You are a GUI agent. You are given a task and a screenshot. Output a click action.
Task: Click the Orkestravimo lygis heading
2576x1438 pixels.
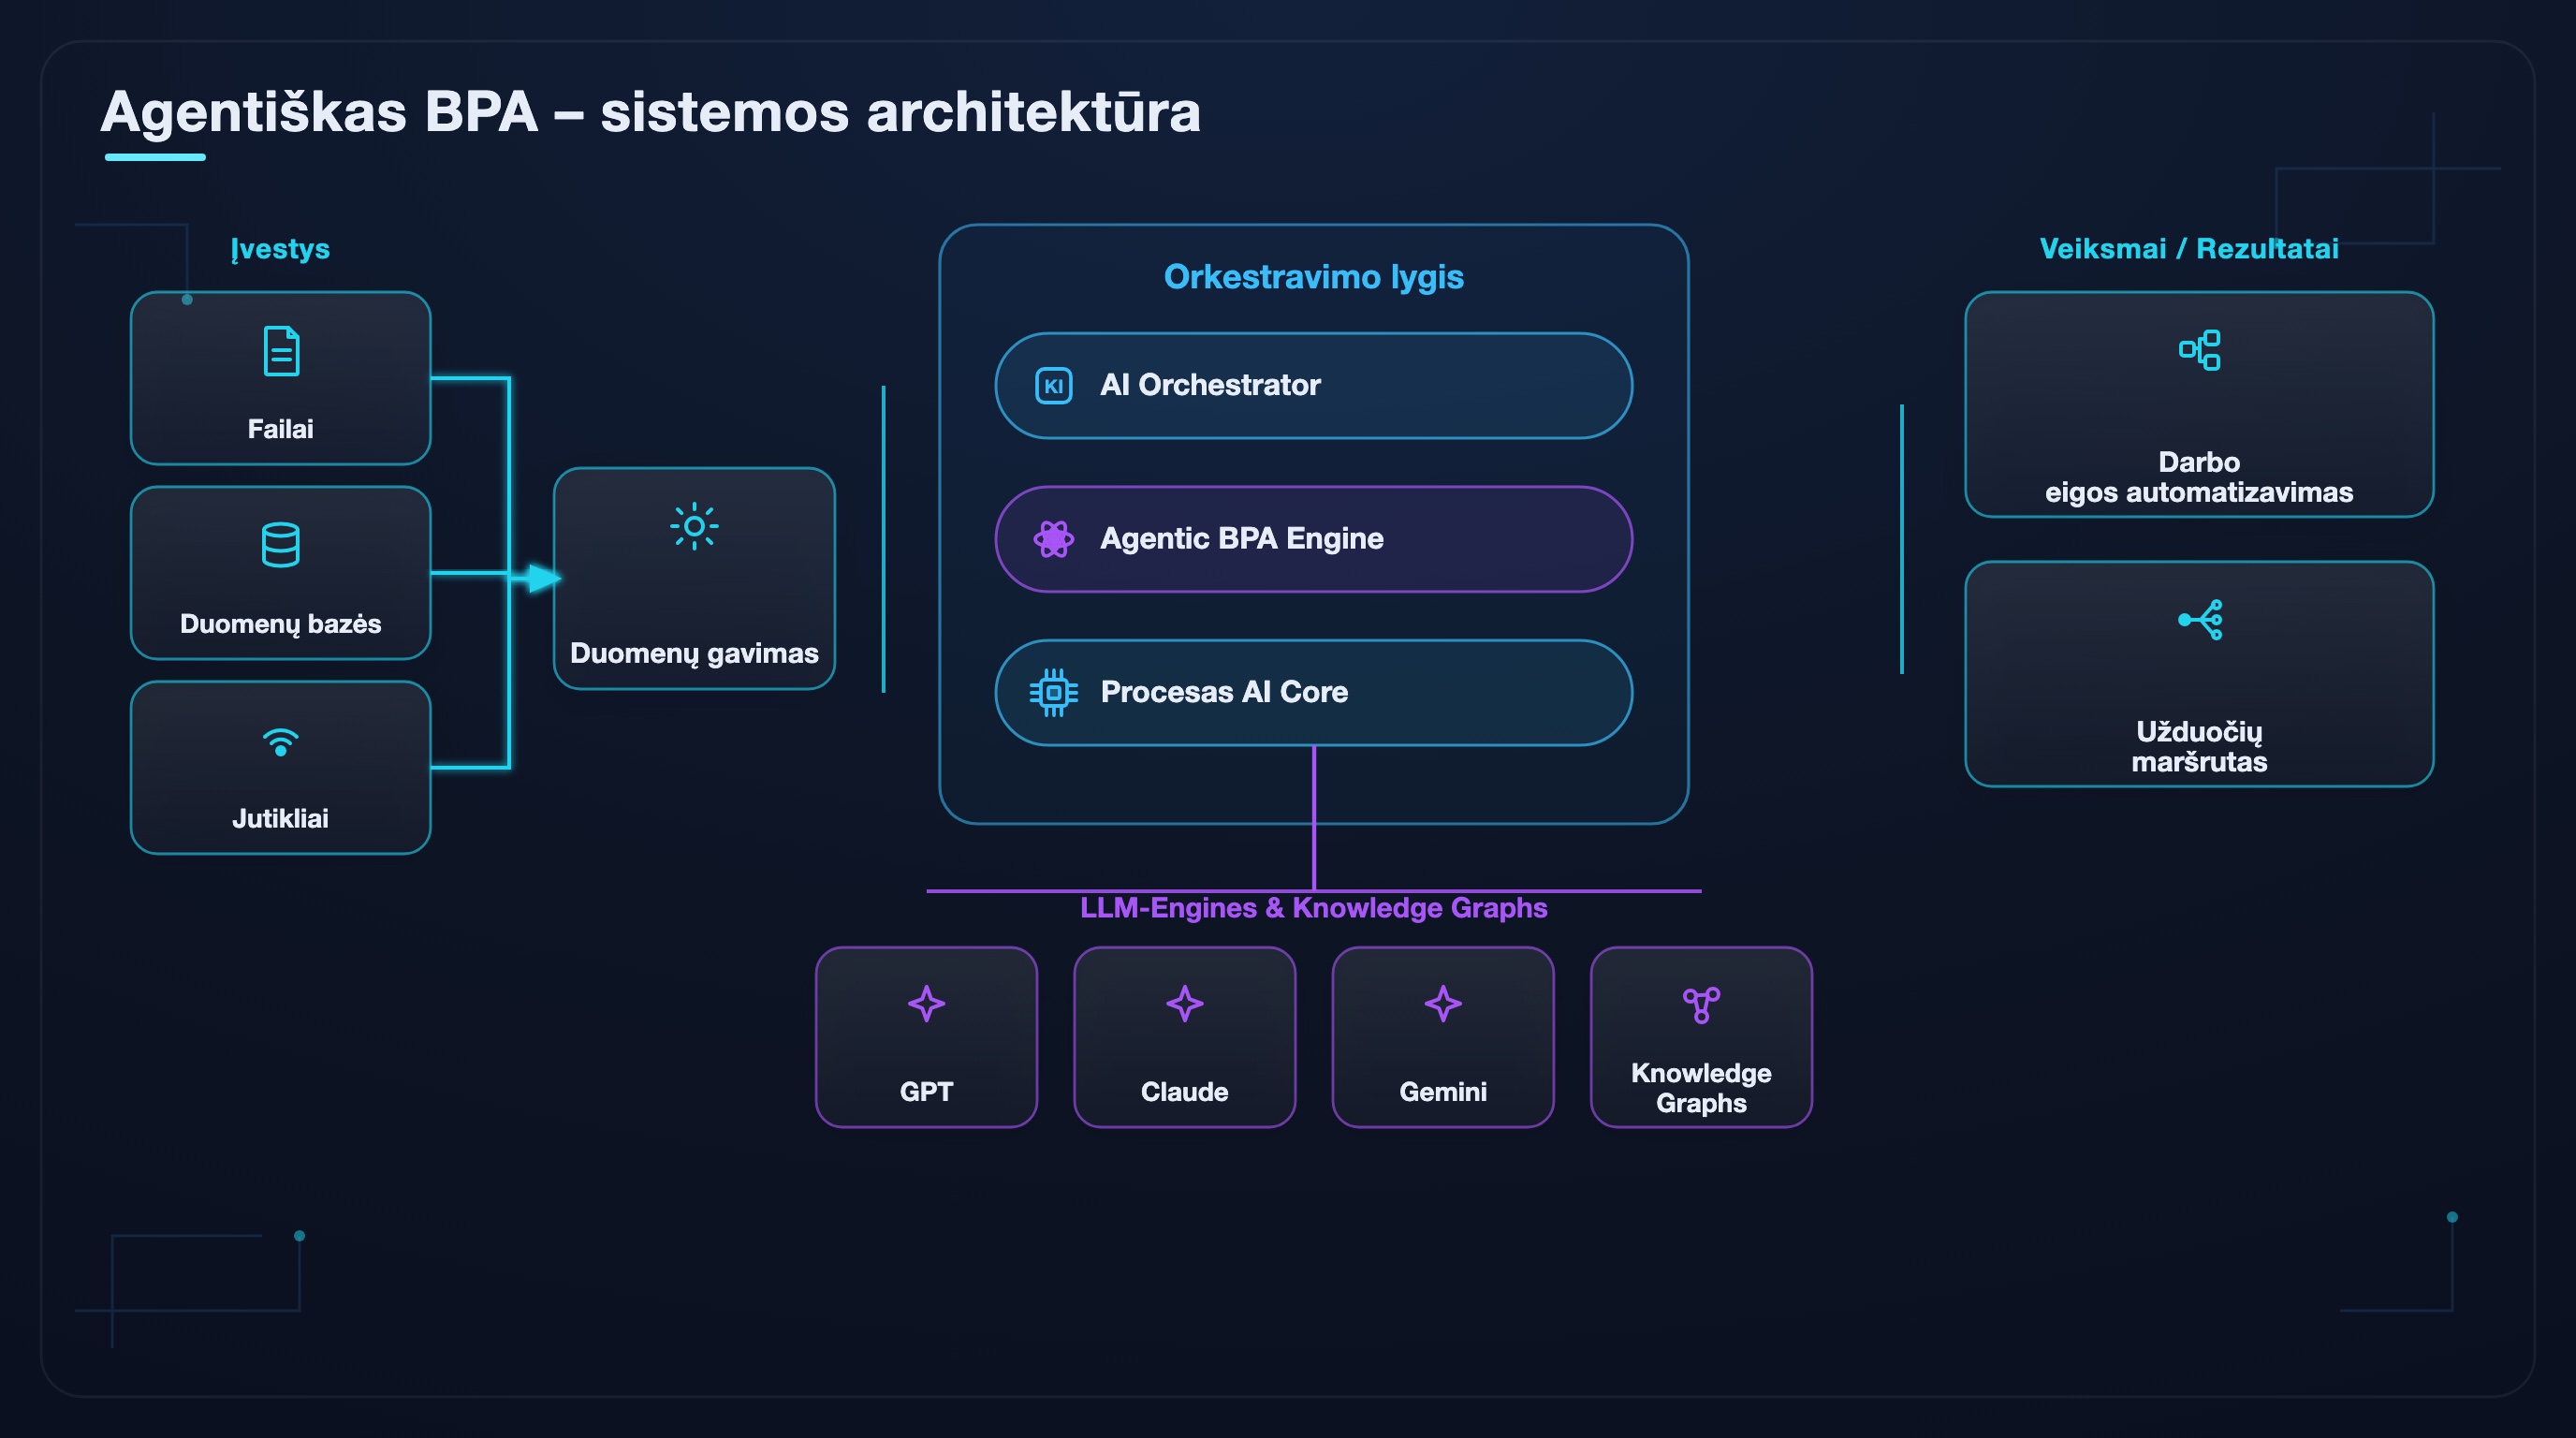click(1313, 277)
